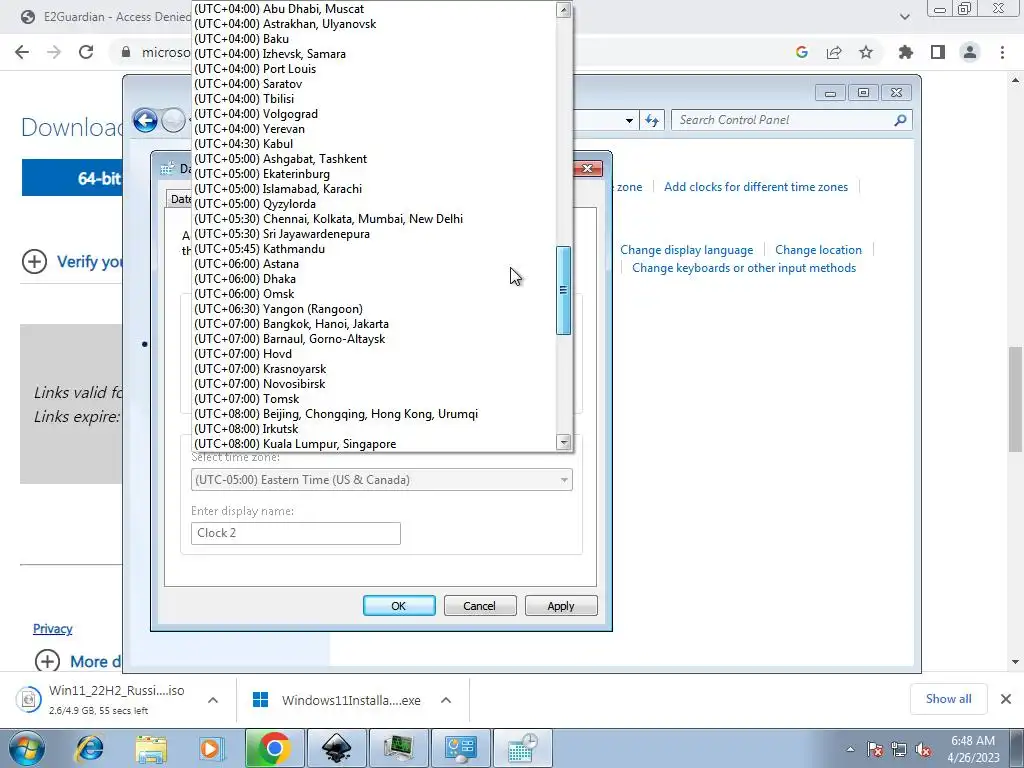Go back in Chrome browser
This screenshot has width=1024, height=768.
click(x=22, y=52)
